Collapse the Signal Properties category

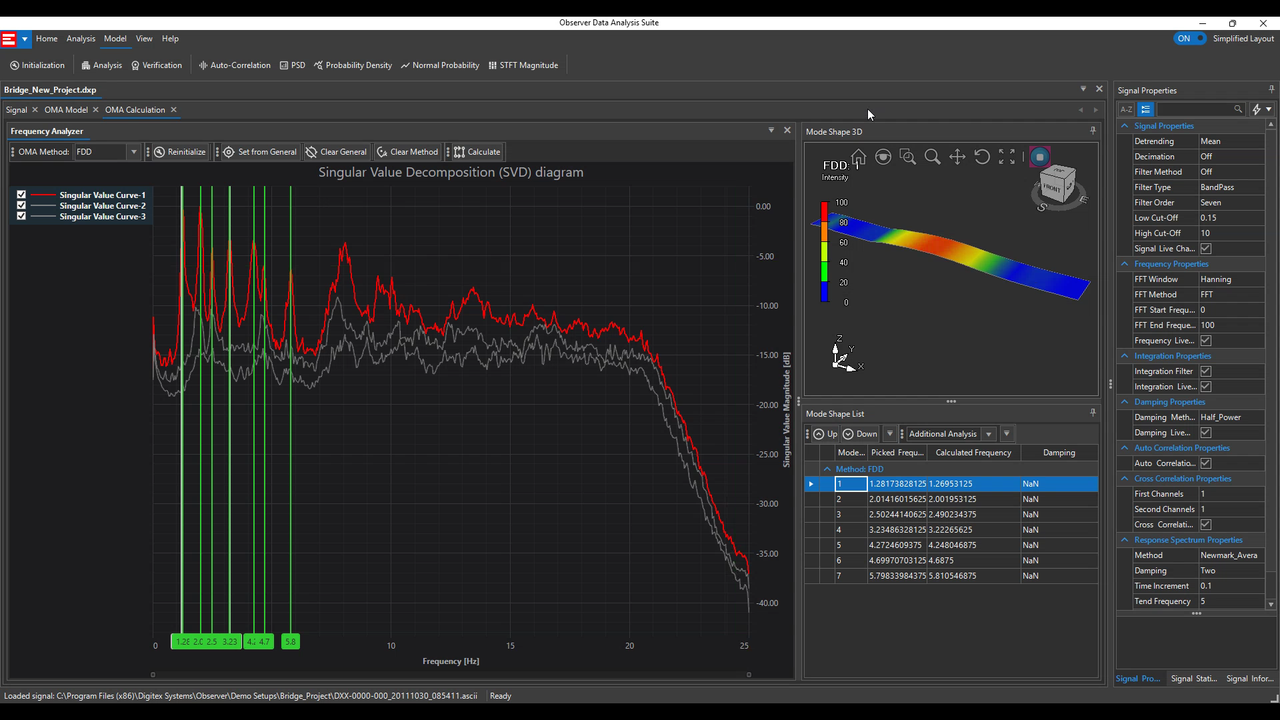(1124, 126)
